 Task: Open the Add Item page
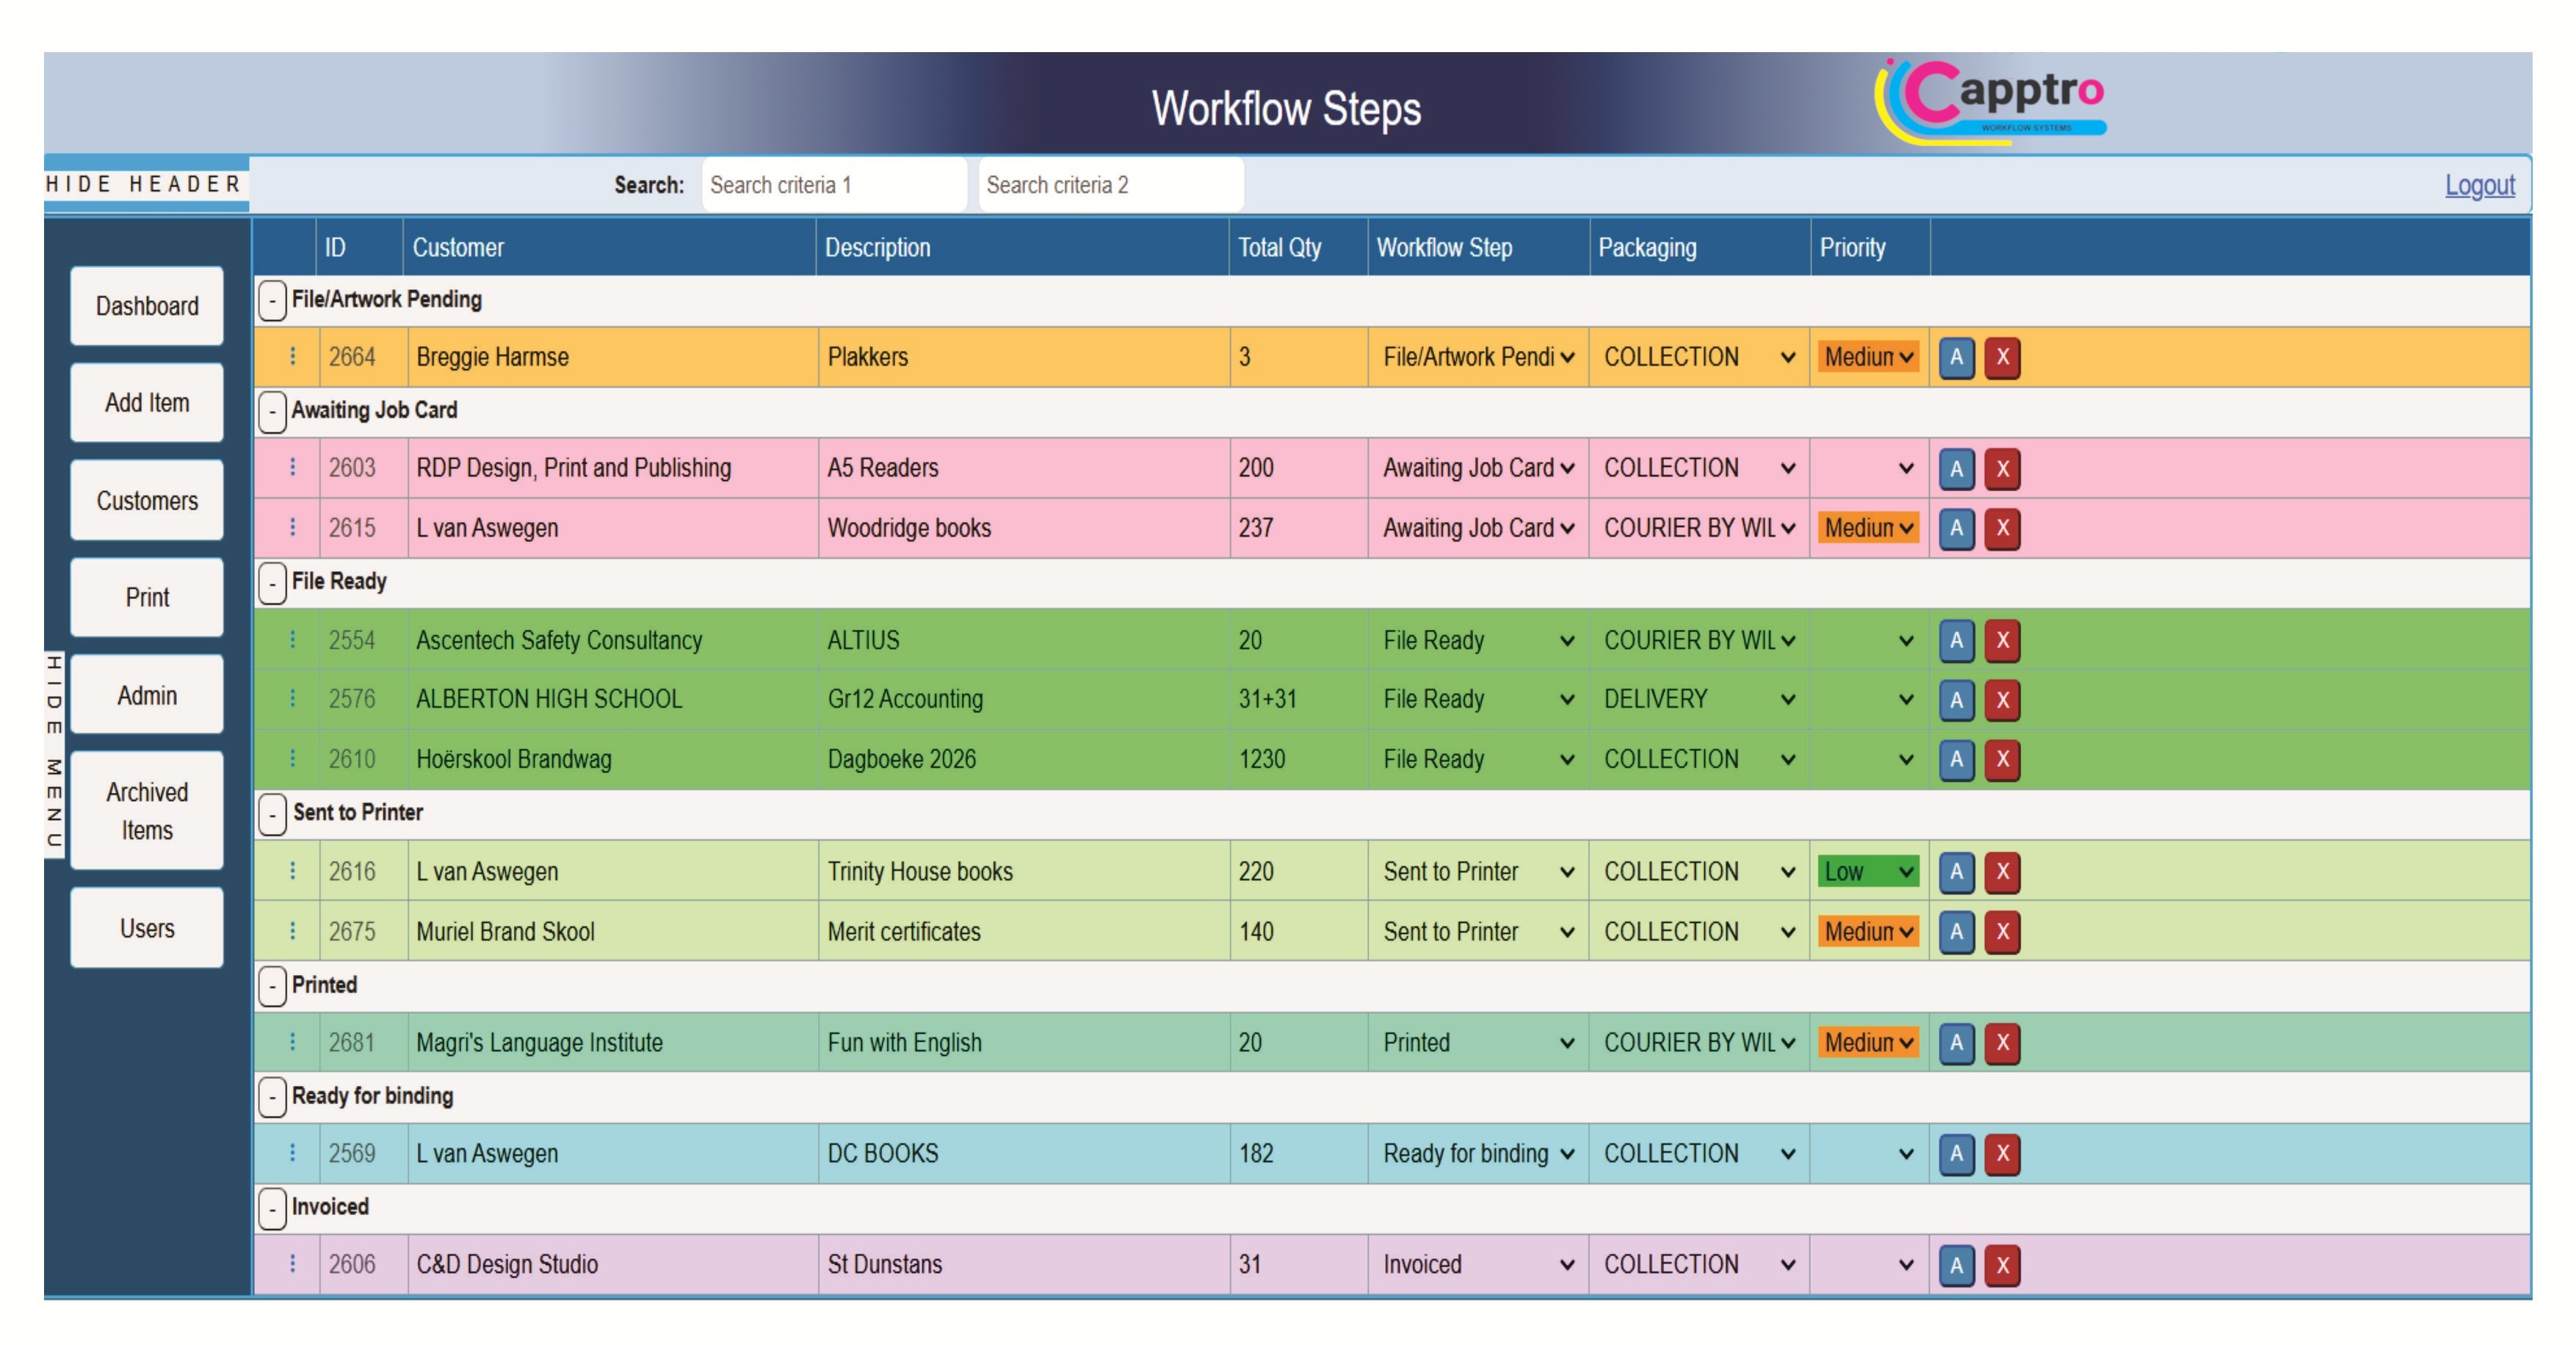click(x=146, y=403)
